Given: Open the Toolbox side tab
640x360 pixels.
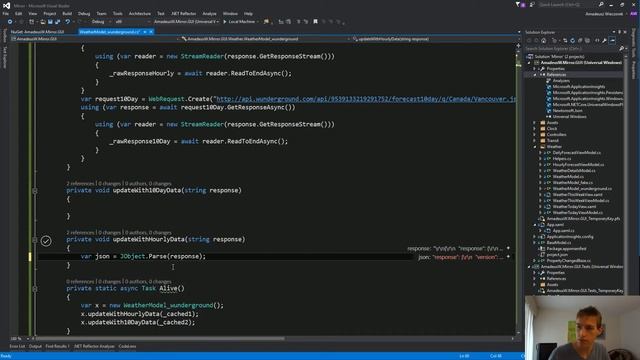Looking at the screenshot, I should tap(4, 36).
